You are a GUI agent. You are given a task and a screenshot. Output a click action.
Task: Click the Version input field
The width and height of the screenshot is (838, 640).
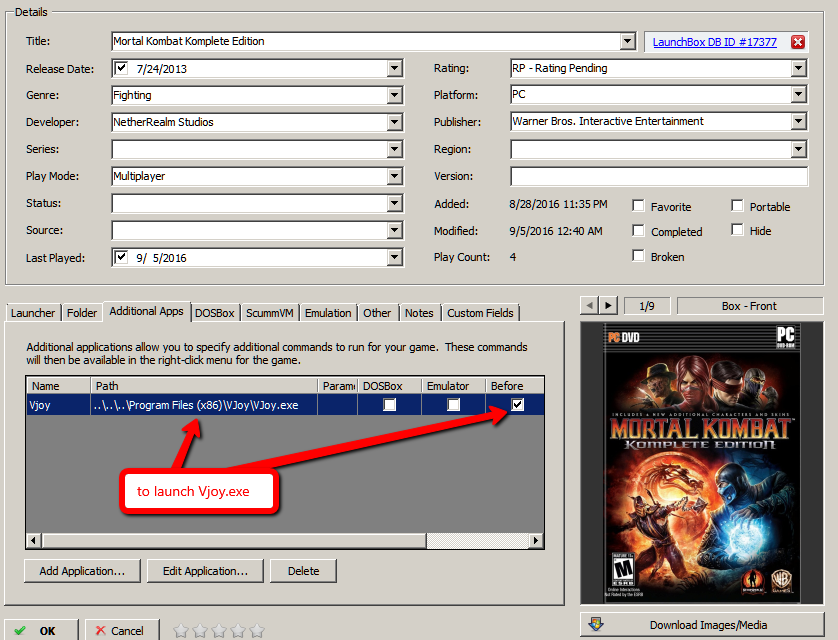(x=659, y=176)
